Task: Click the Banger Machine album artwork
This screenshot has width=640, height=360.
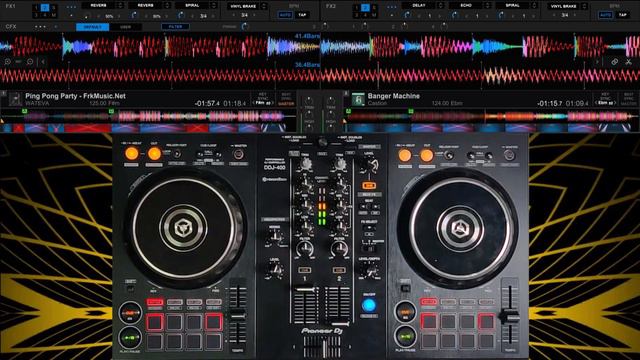Action: (x=358, y=99)
